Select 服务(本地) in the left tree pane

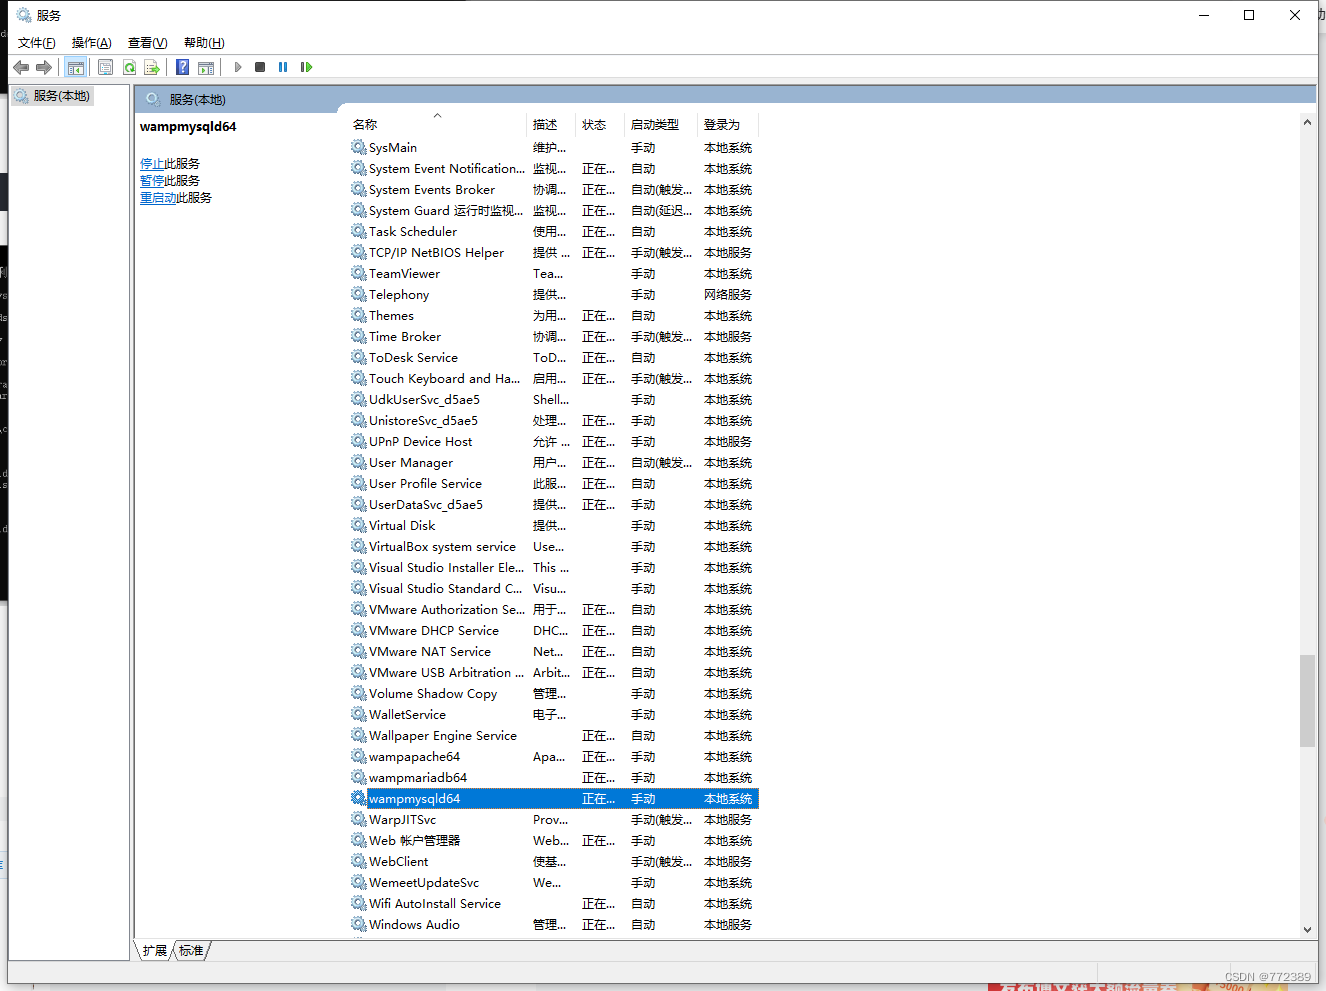coord(52,95)
